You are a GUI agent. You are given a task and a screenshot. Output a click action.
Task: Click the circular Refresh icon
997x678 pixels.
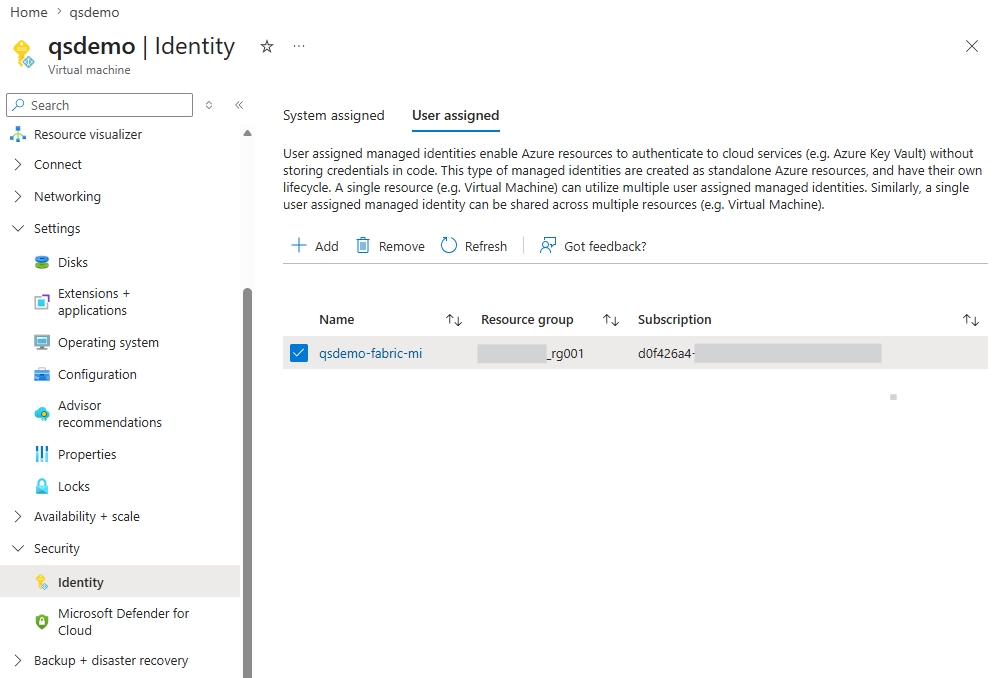(449, 246)
